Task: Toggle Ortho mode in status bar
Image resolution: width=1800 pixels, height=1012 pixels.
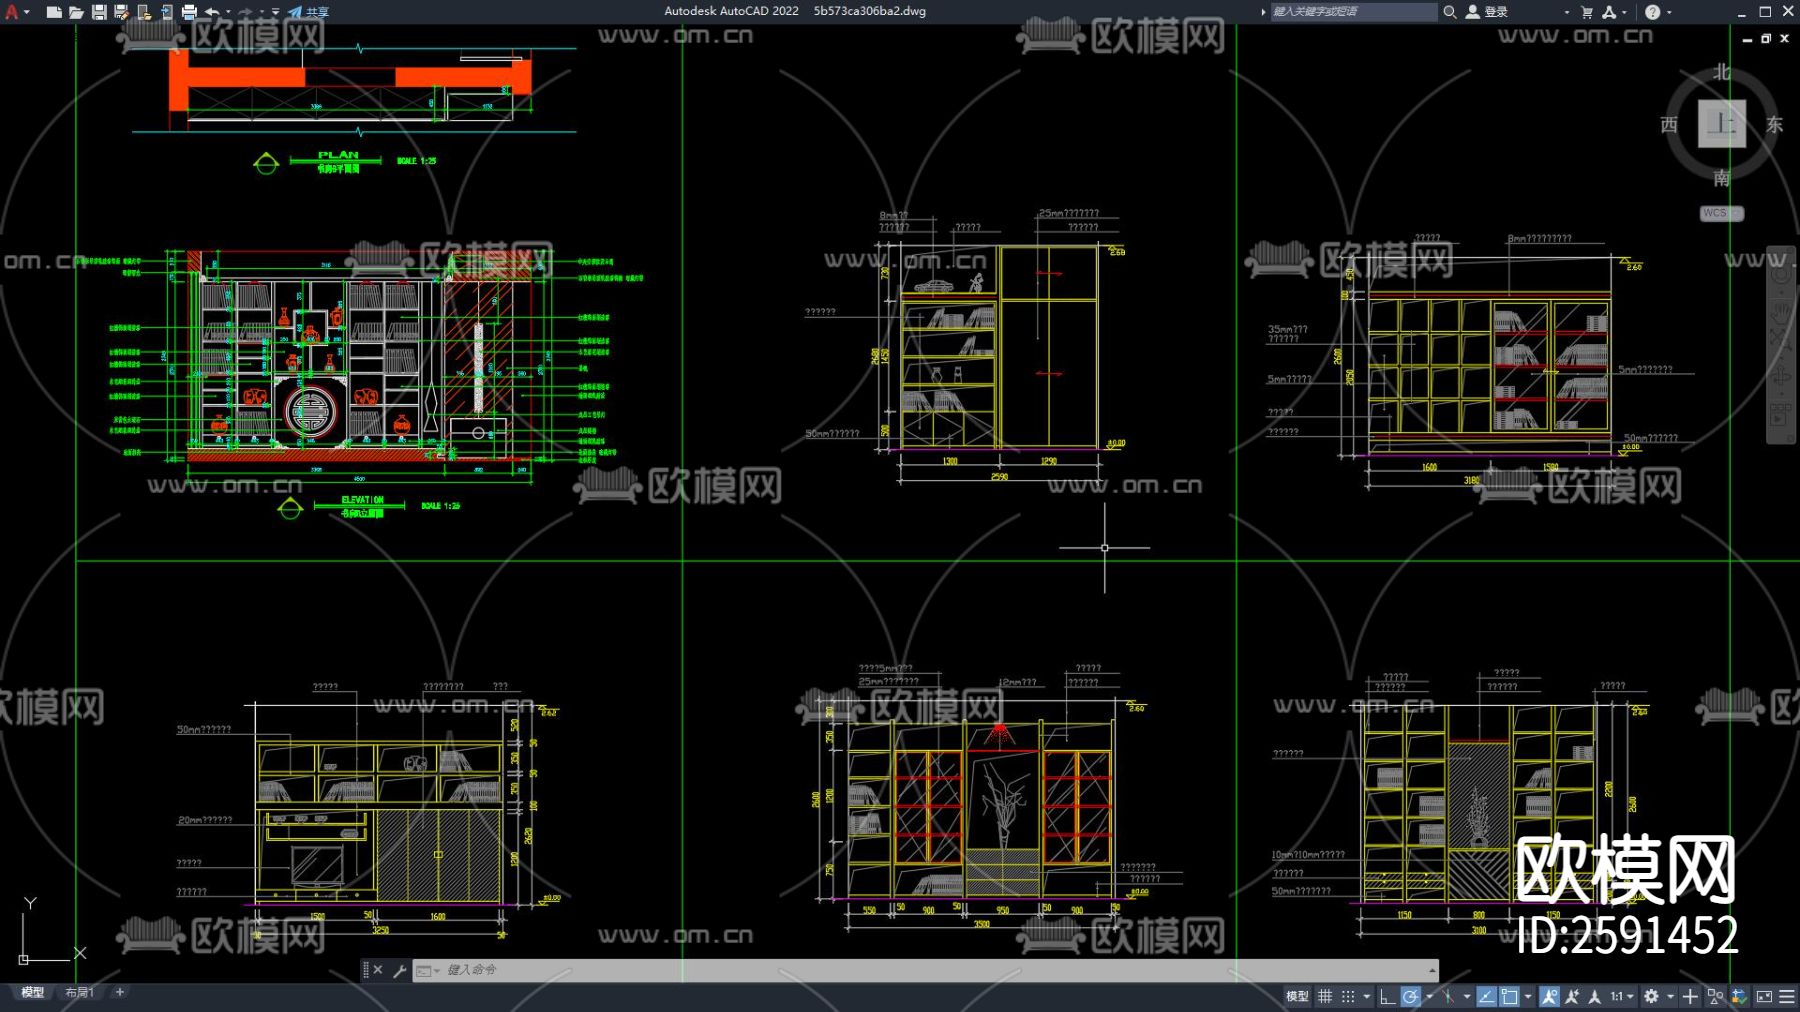Action: (x=1387, y=996)
